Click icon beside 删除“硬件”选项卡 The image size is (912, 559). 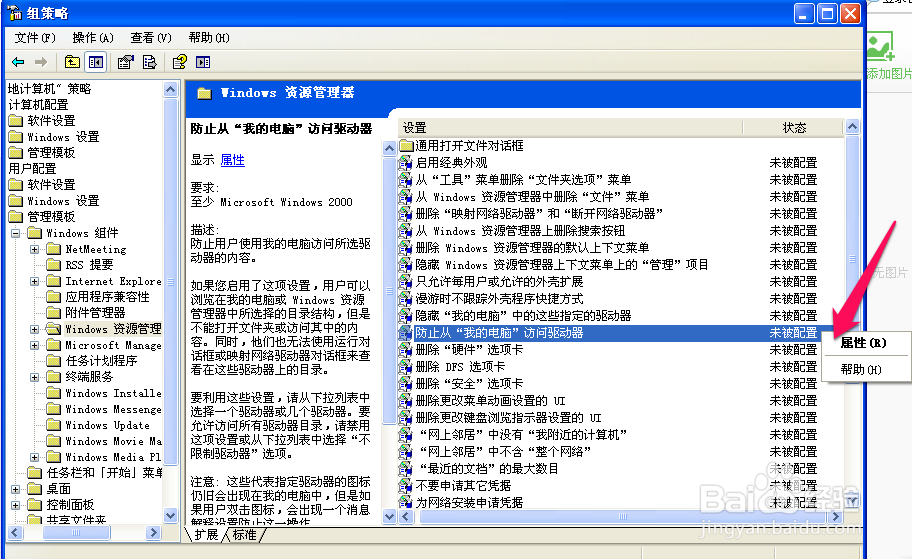click(405, 350)
